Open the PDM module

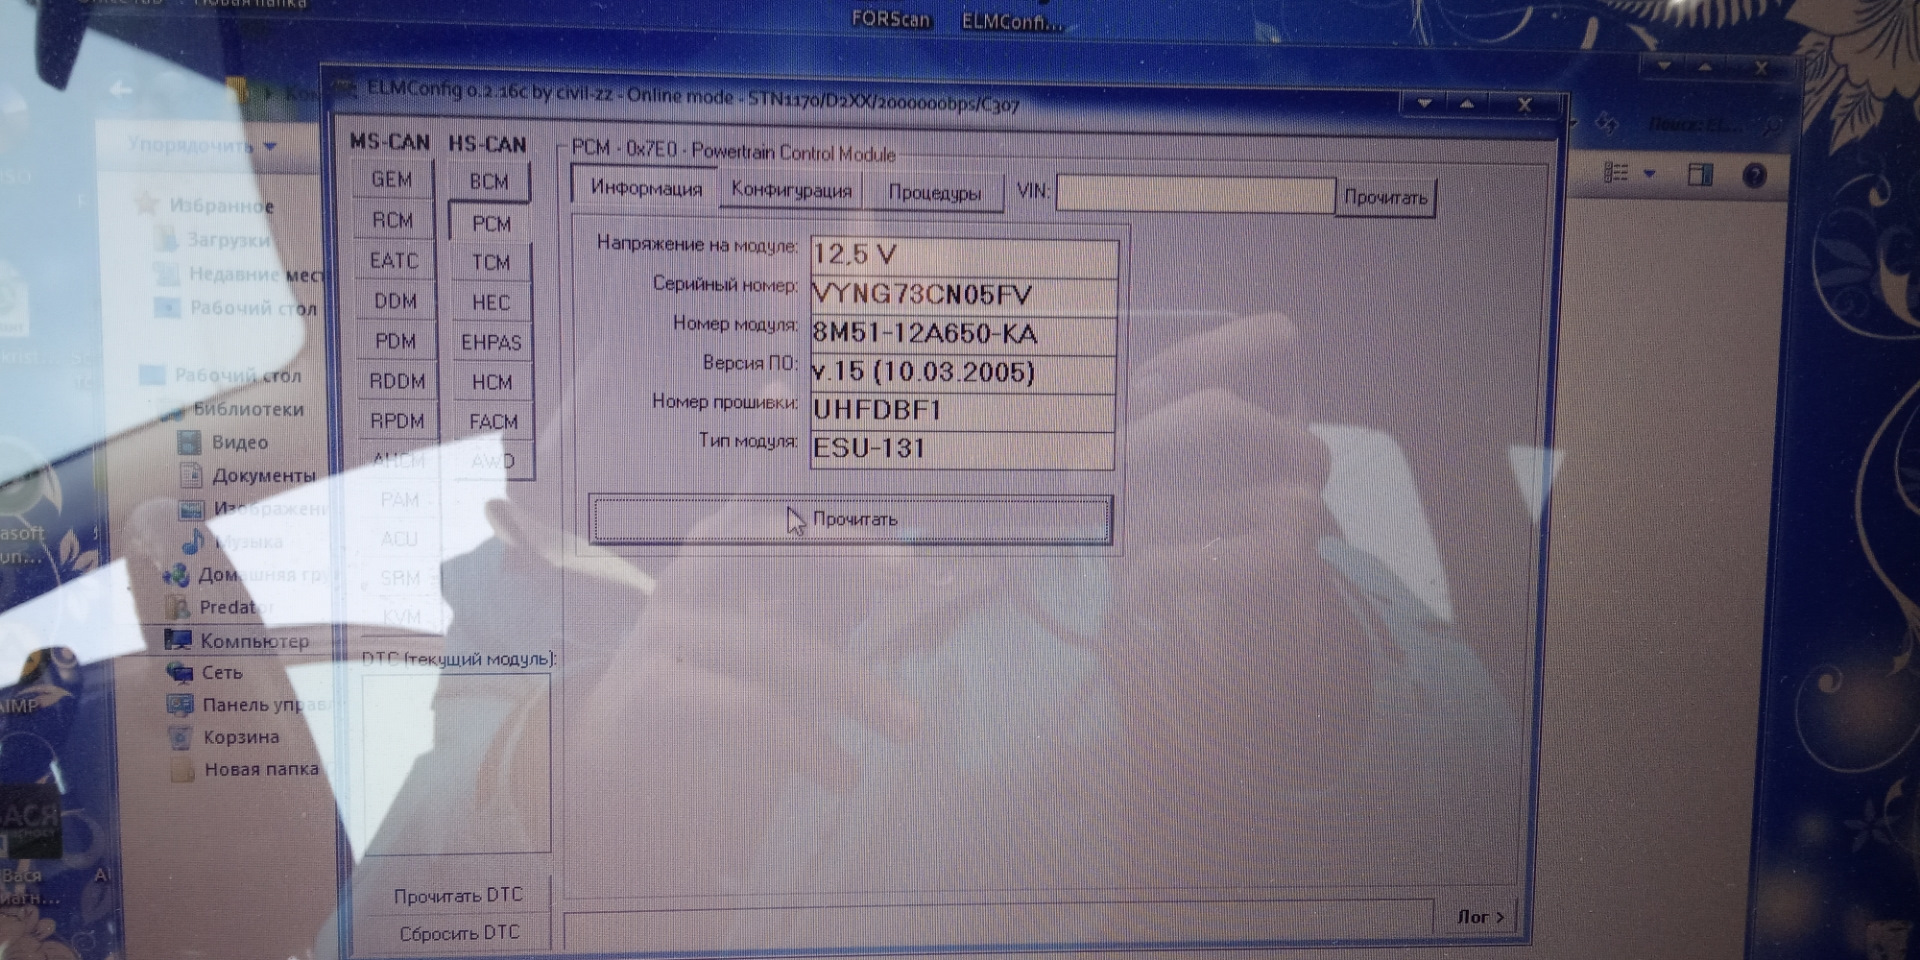coord(396,341)
